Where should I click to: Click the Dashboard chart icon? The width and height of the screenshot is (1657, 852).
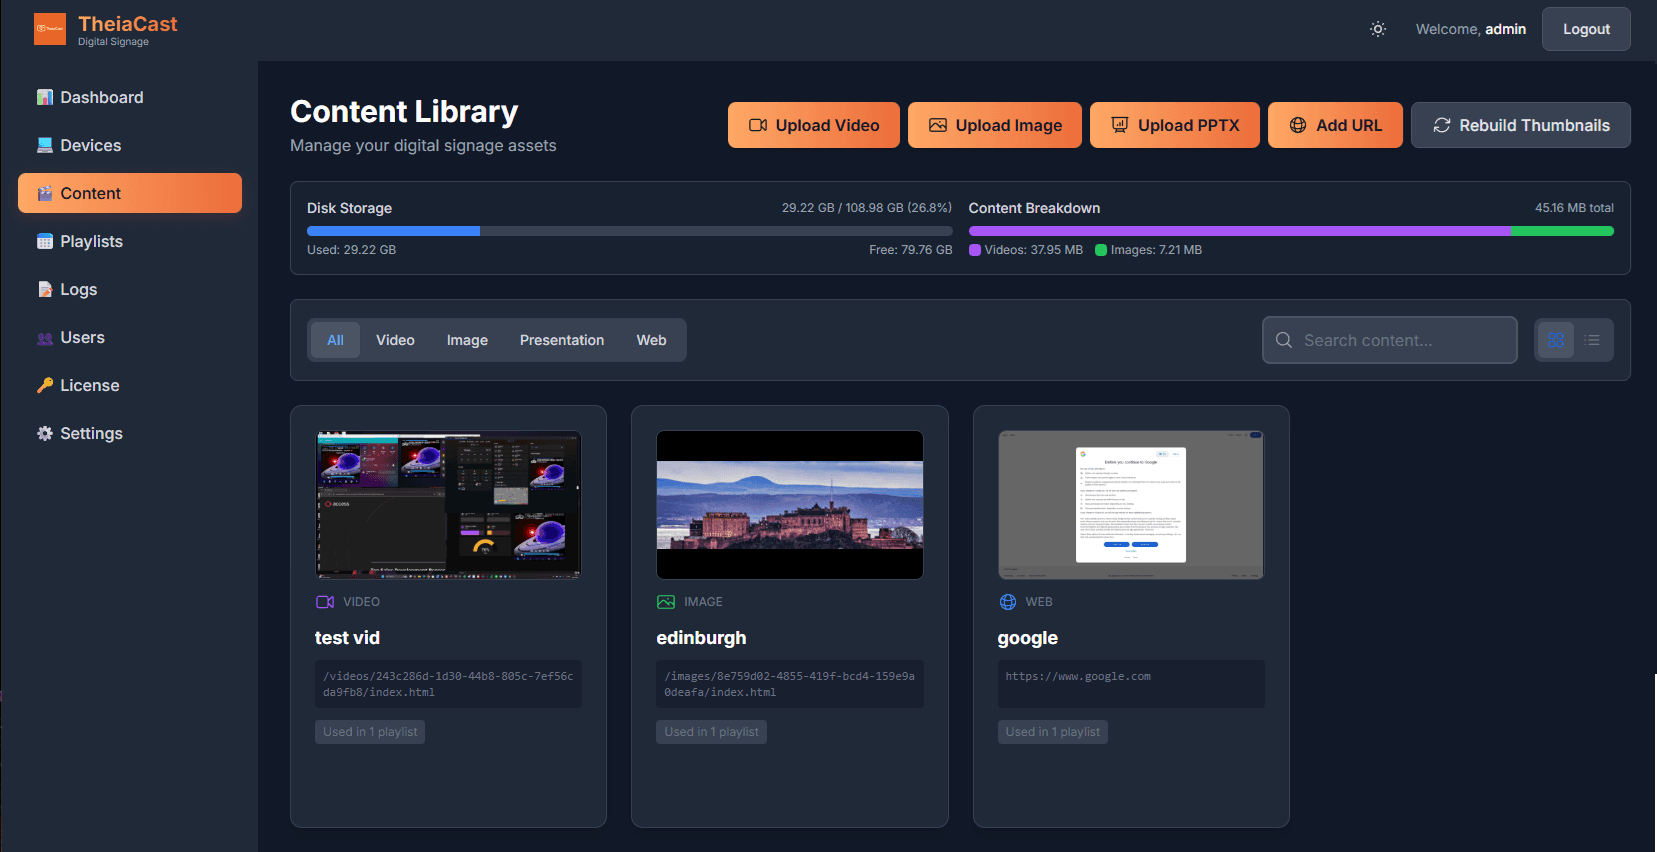tap(45, 97)
